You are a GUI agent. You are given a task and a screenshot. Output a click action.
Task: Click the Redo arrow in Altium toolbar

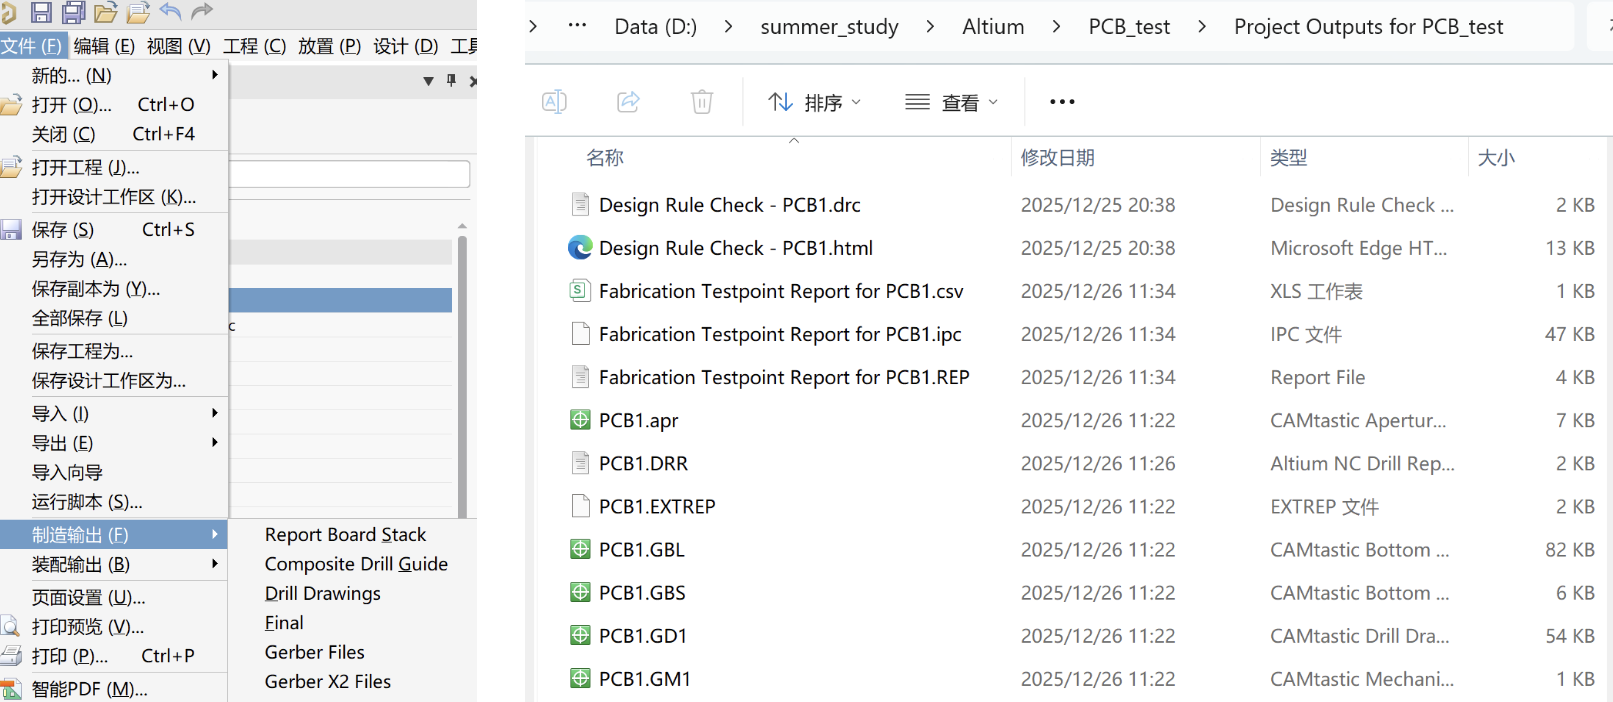202,12
